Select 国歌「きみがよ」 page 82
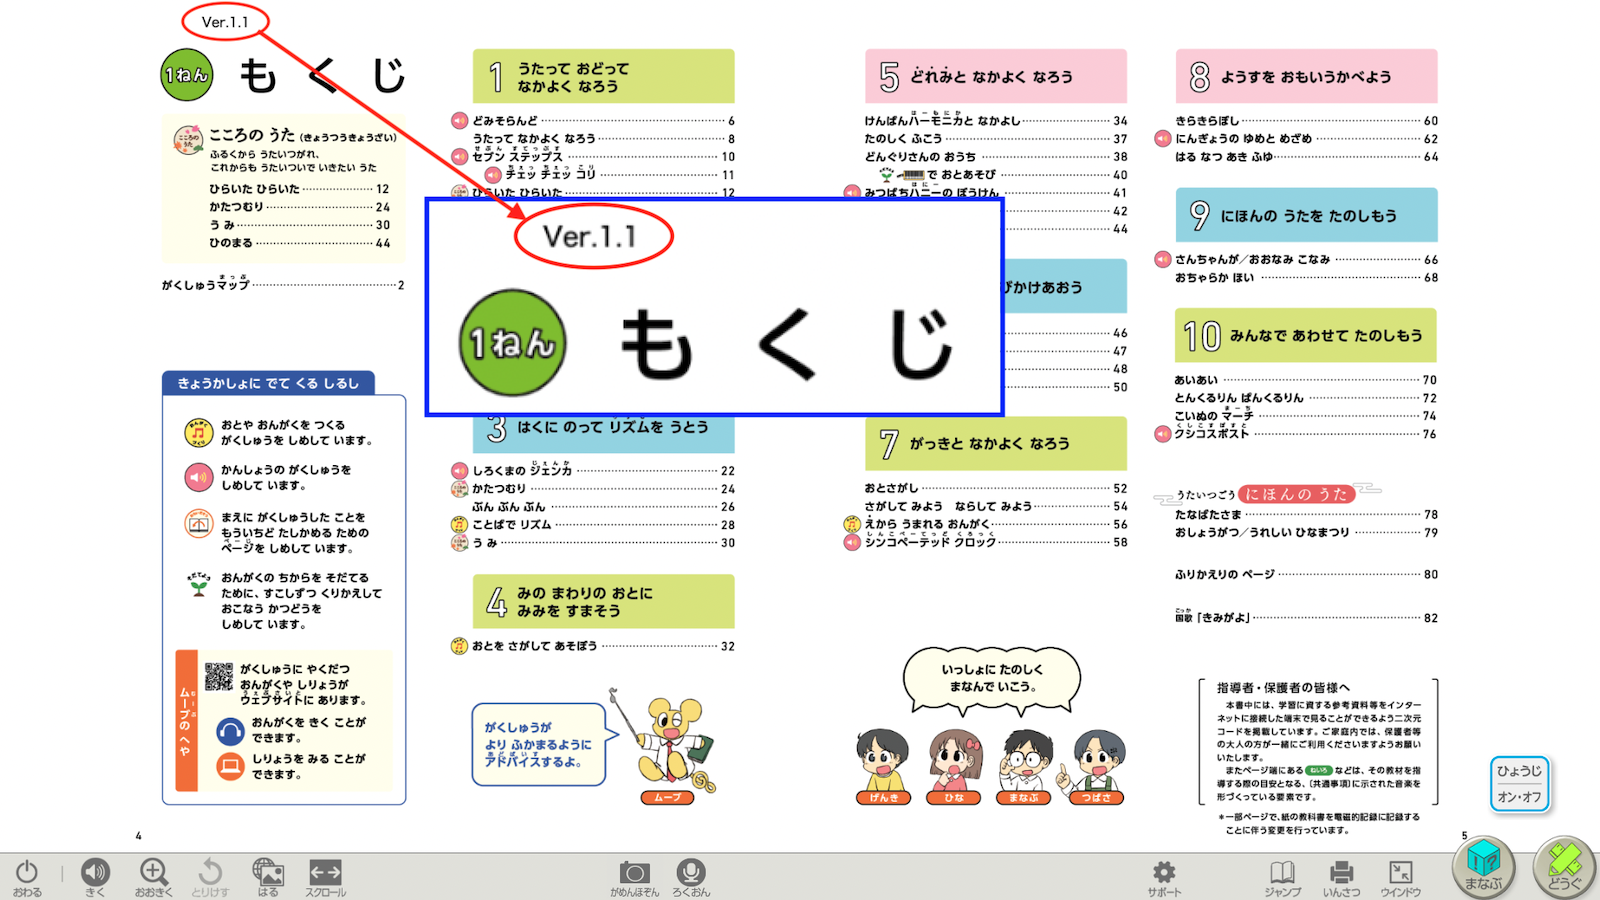 (x=1306, y=618)
